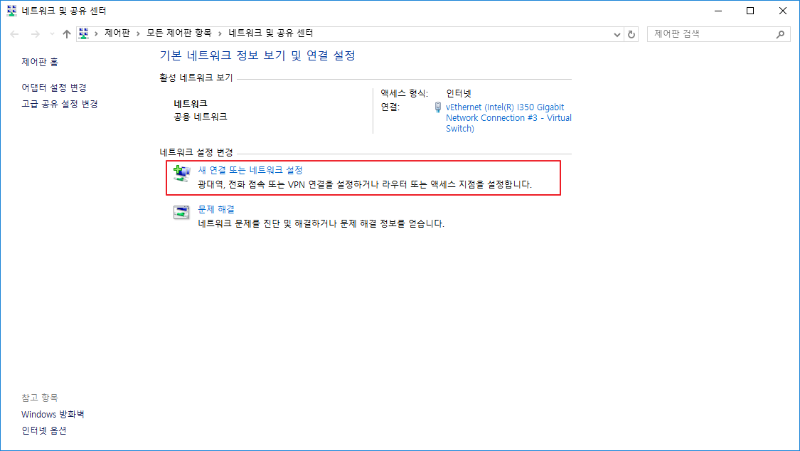This screenshot has width=800, height=451.
Task: Click the window title bar network icon
Action: [x=11, y=10]
